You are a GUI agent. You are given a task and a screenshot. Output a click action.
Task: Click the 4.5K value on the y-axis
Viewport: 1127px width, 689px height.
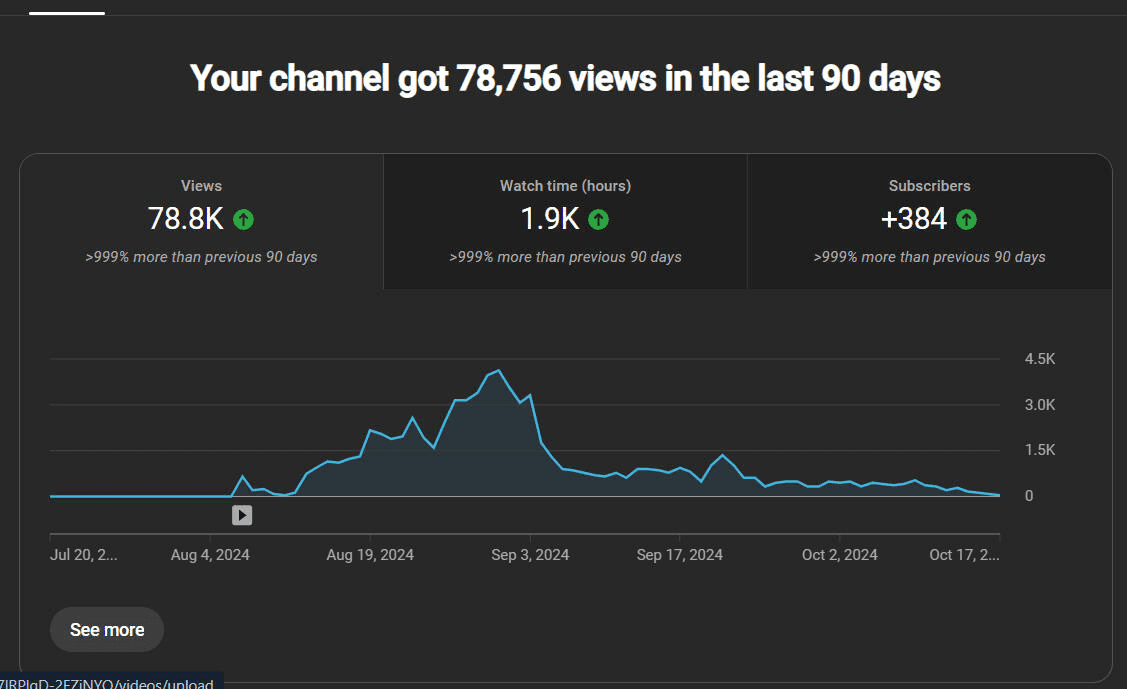[1039, 358]
